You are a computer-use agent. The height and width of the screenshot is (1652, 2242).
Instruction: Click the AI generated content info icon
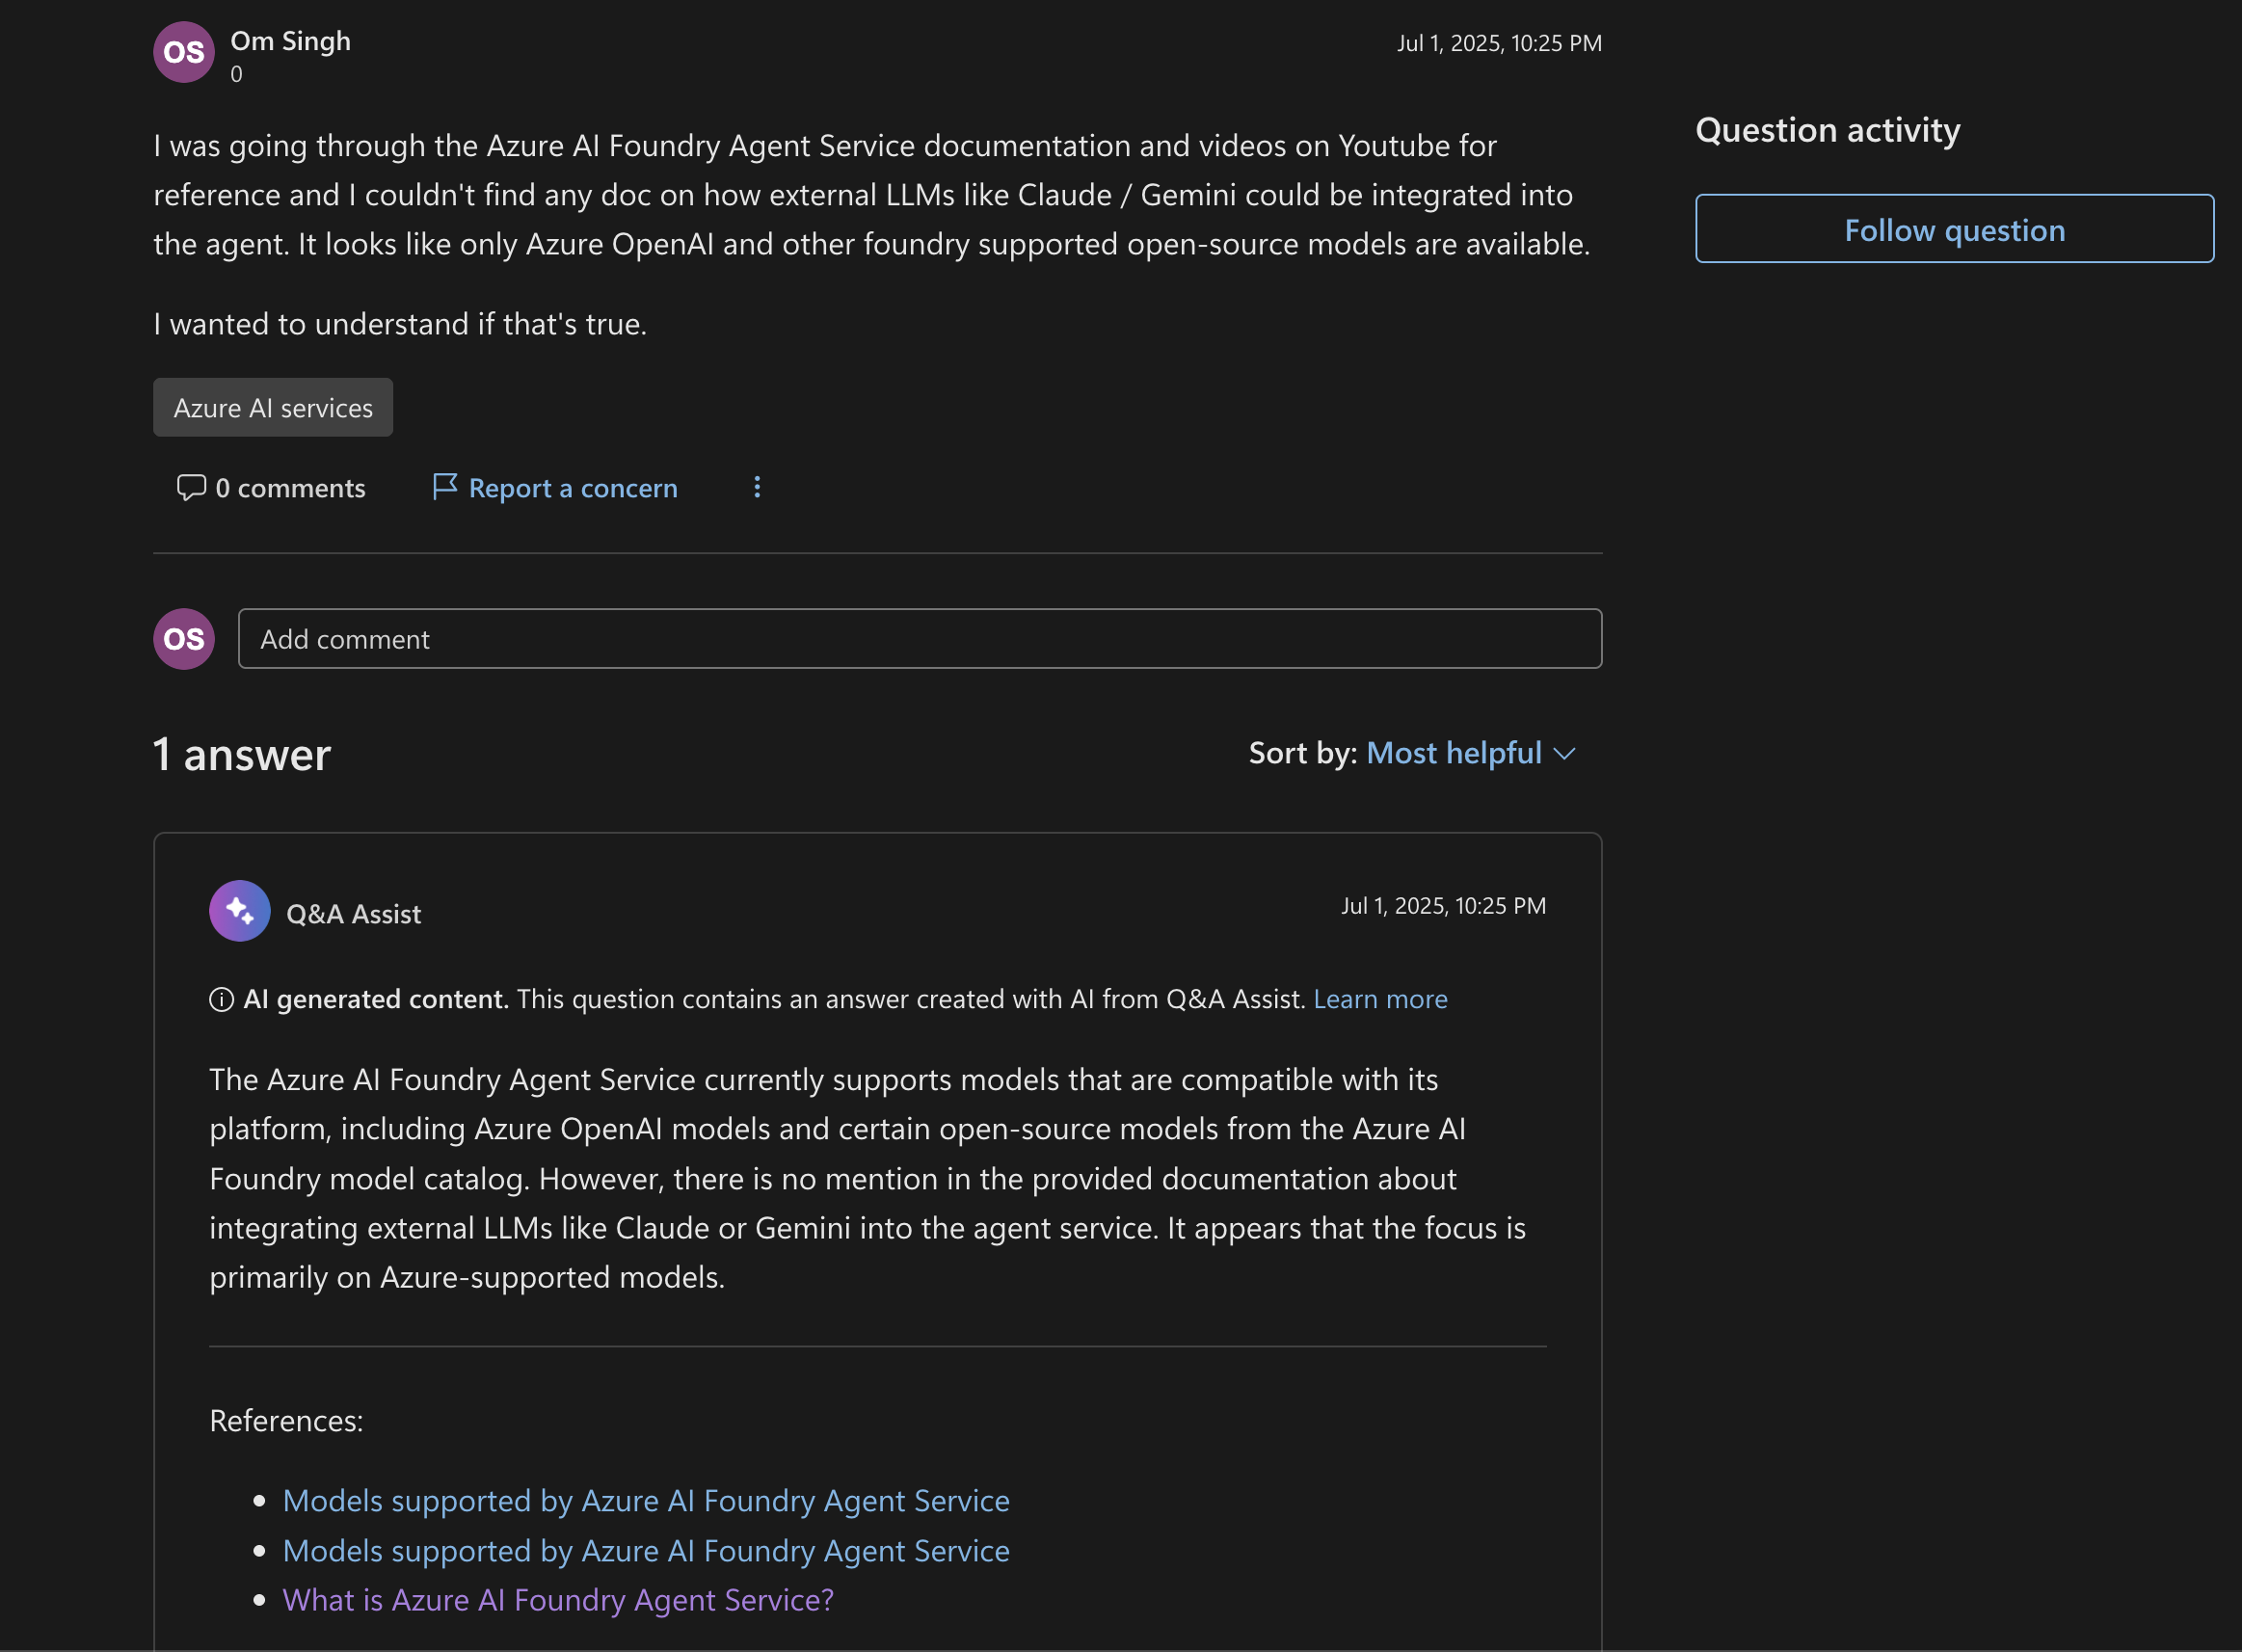point(221,999)
